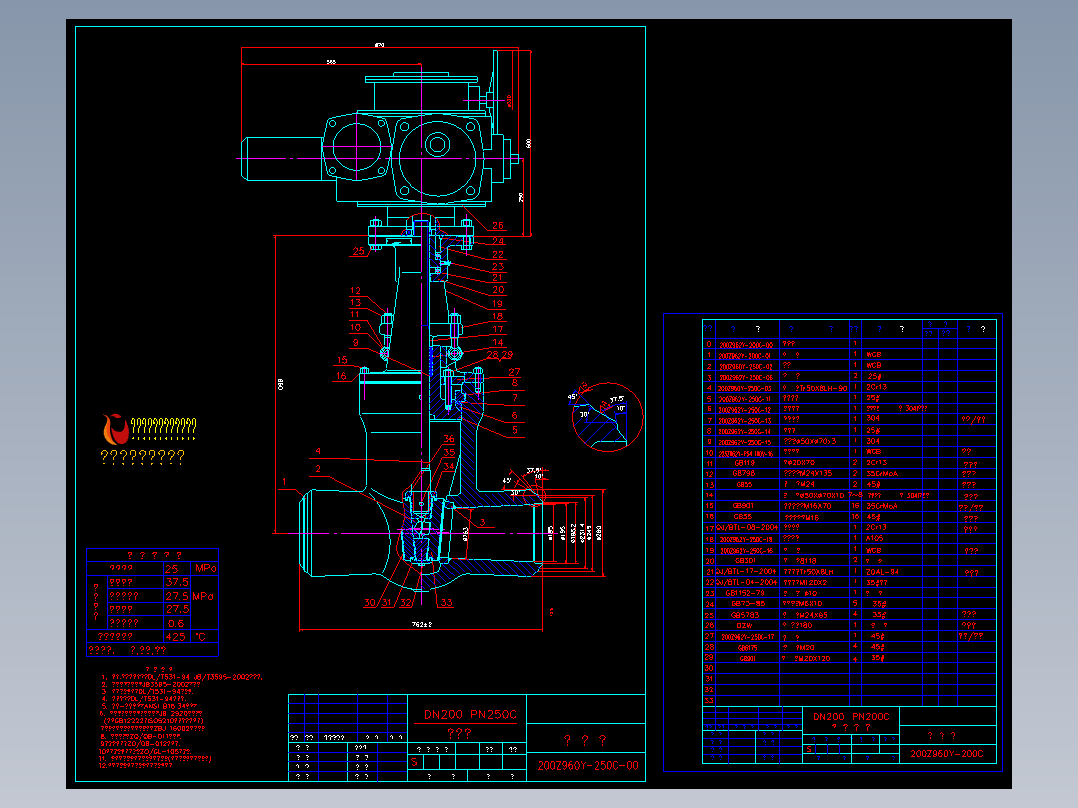Viewport: 1078px width, 808px height.
Task: Select part callout 25 left of yoke
Action: pyautogui.click(x=359, y=251)
